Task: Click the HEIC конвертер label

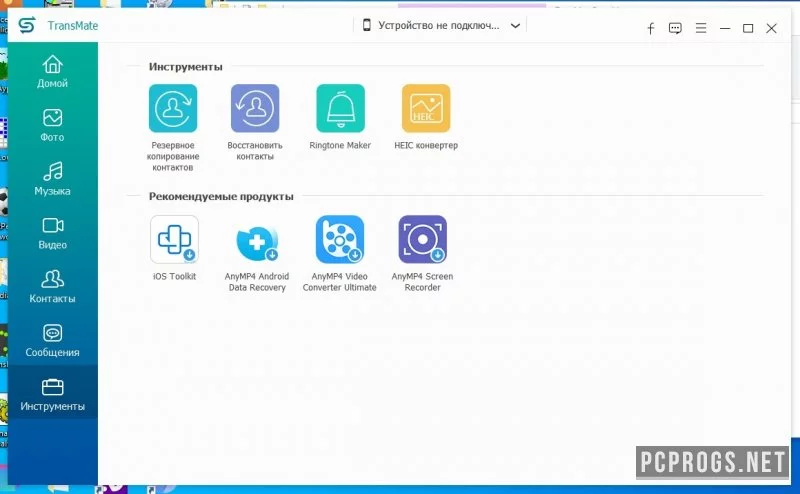Action: coord(426,145)
